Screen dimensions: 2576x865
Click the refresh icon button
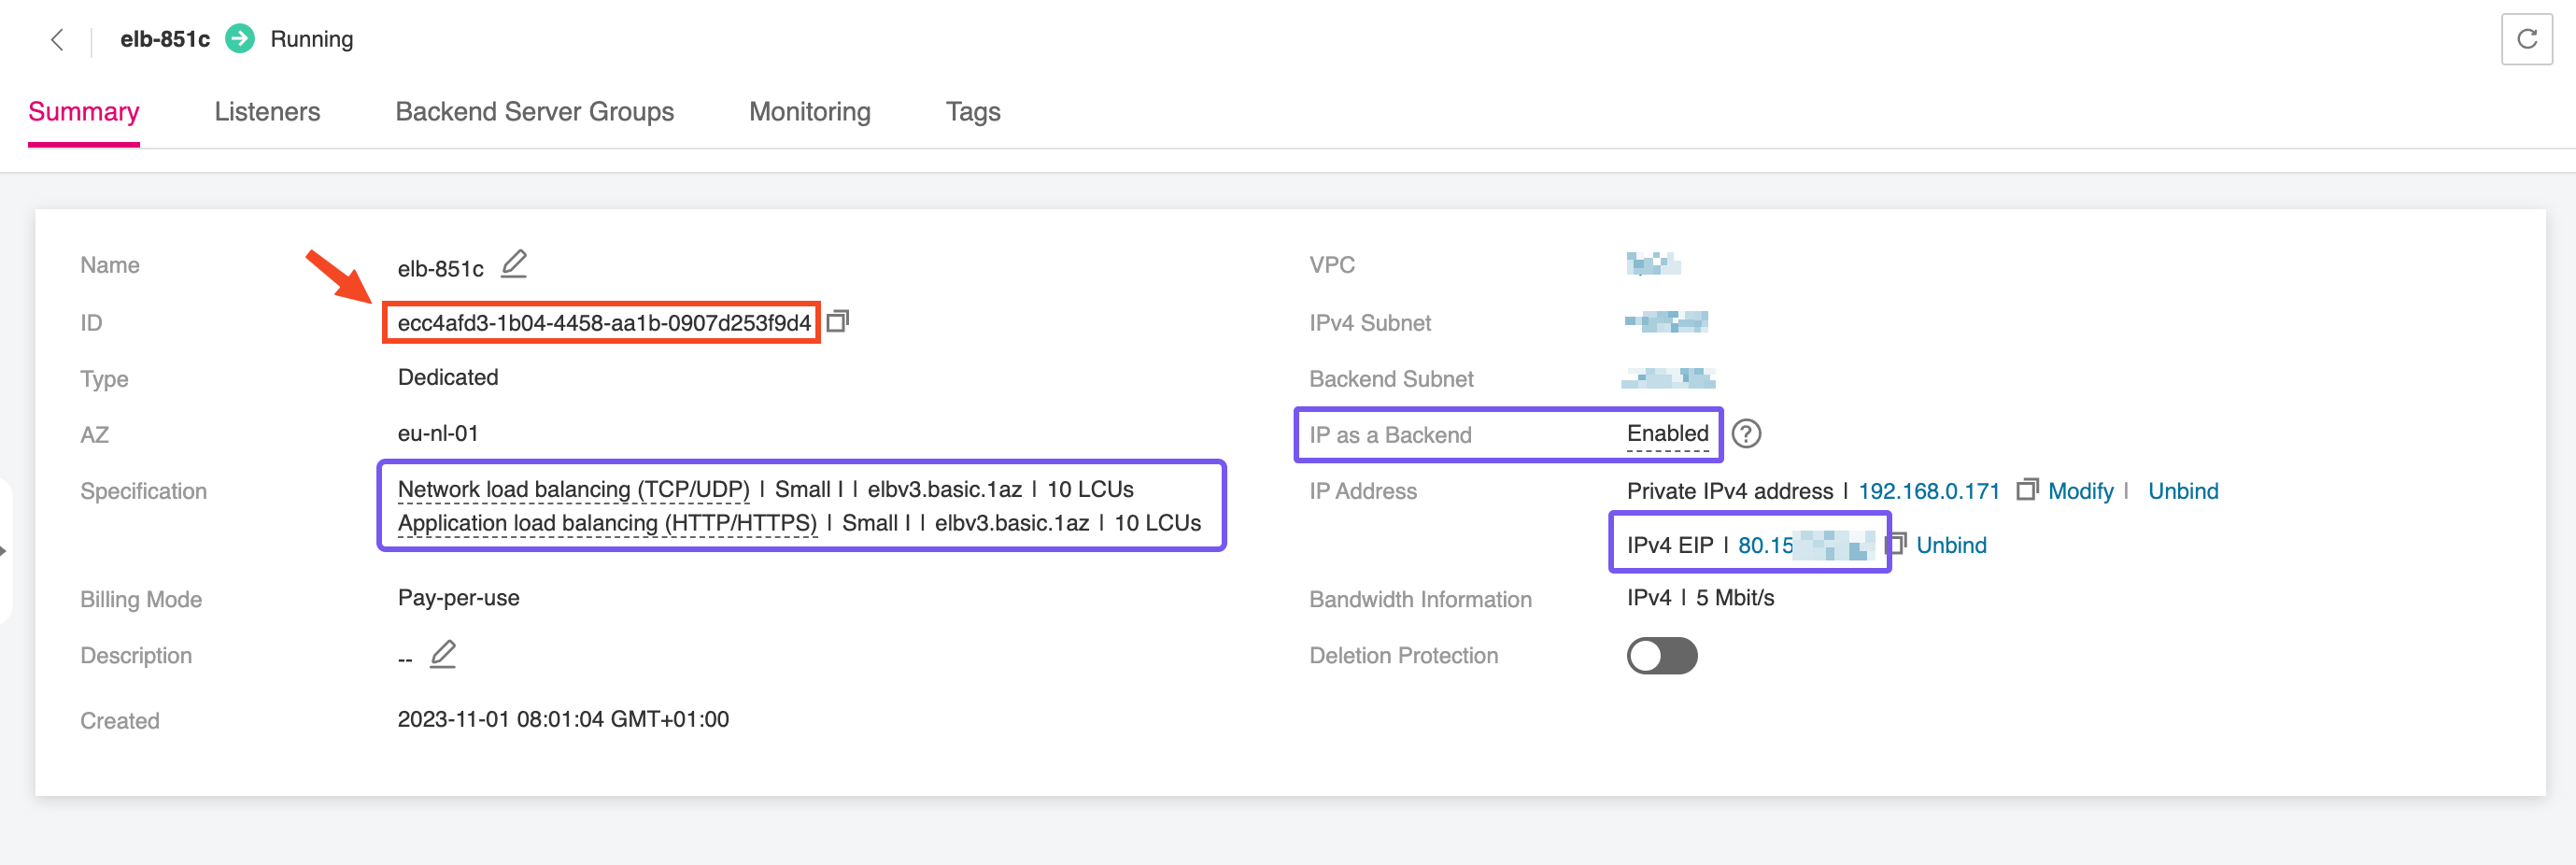point(2526,40)
